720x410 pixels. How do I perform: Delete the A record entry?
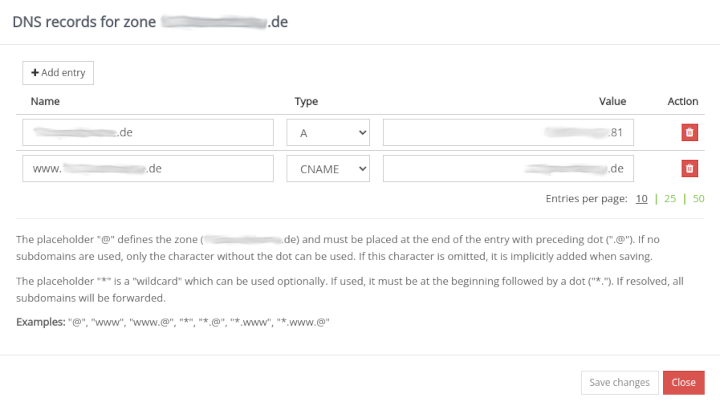[689, 133]
